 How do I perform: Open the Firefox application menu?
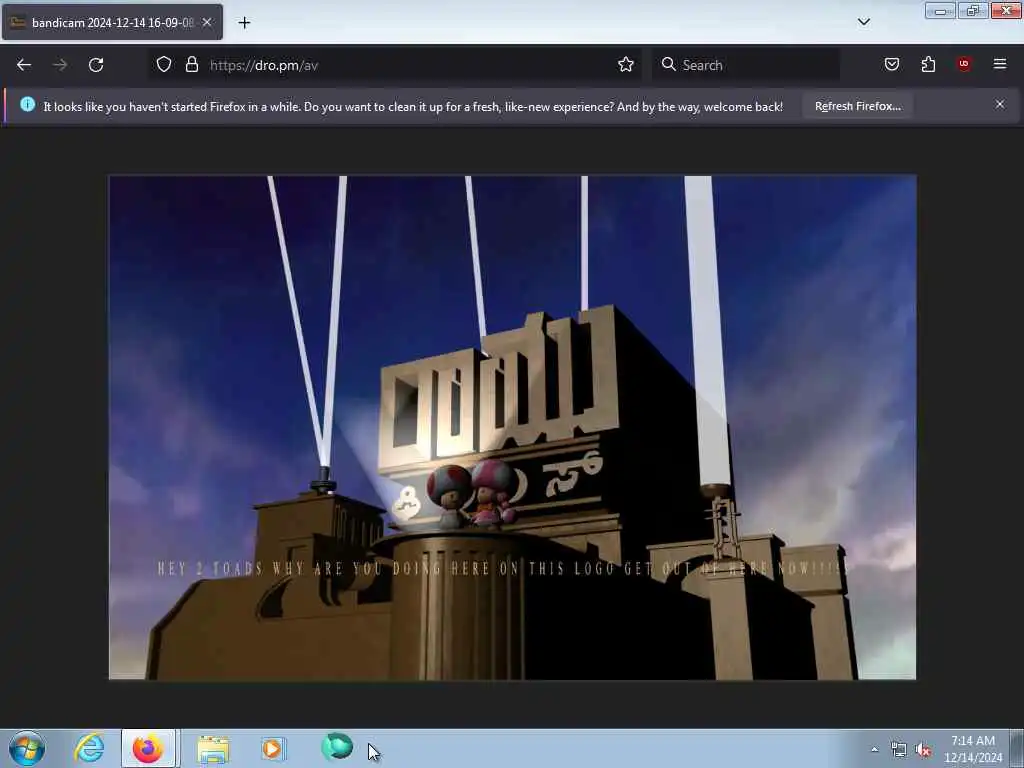point(1000,64)
